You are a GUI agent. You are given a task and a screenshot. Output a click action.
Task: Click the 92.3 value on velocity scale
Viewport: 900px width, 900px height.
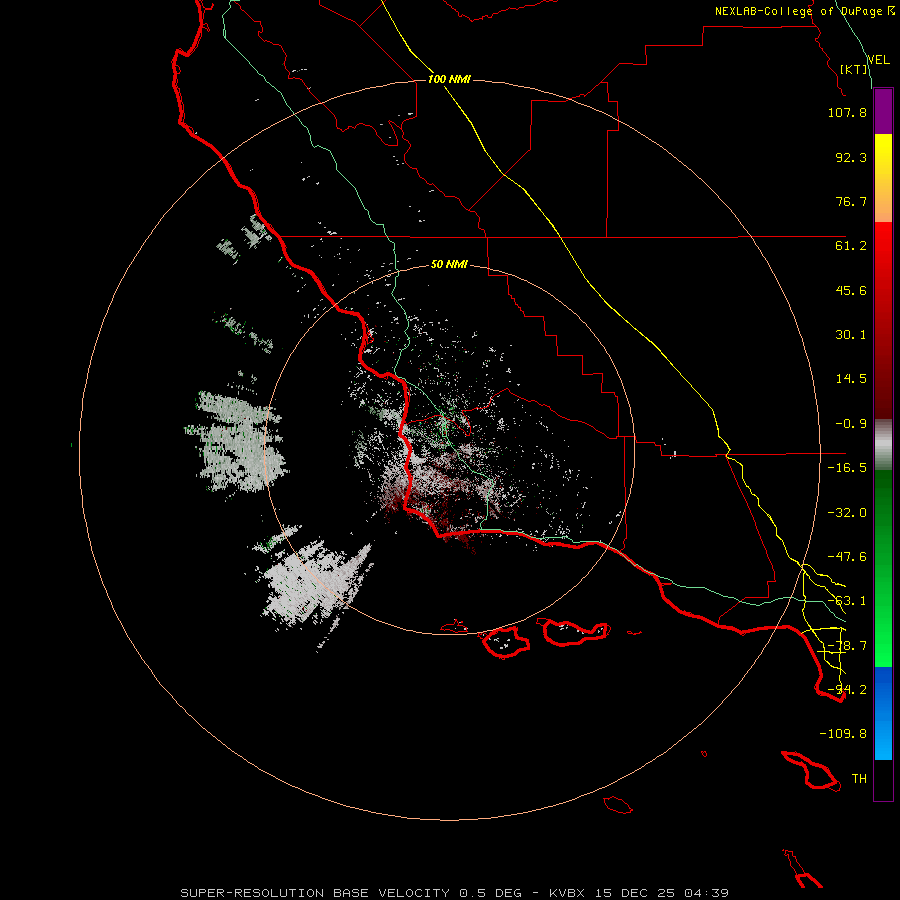[x=851, y=157]
